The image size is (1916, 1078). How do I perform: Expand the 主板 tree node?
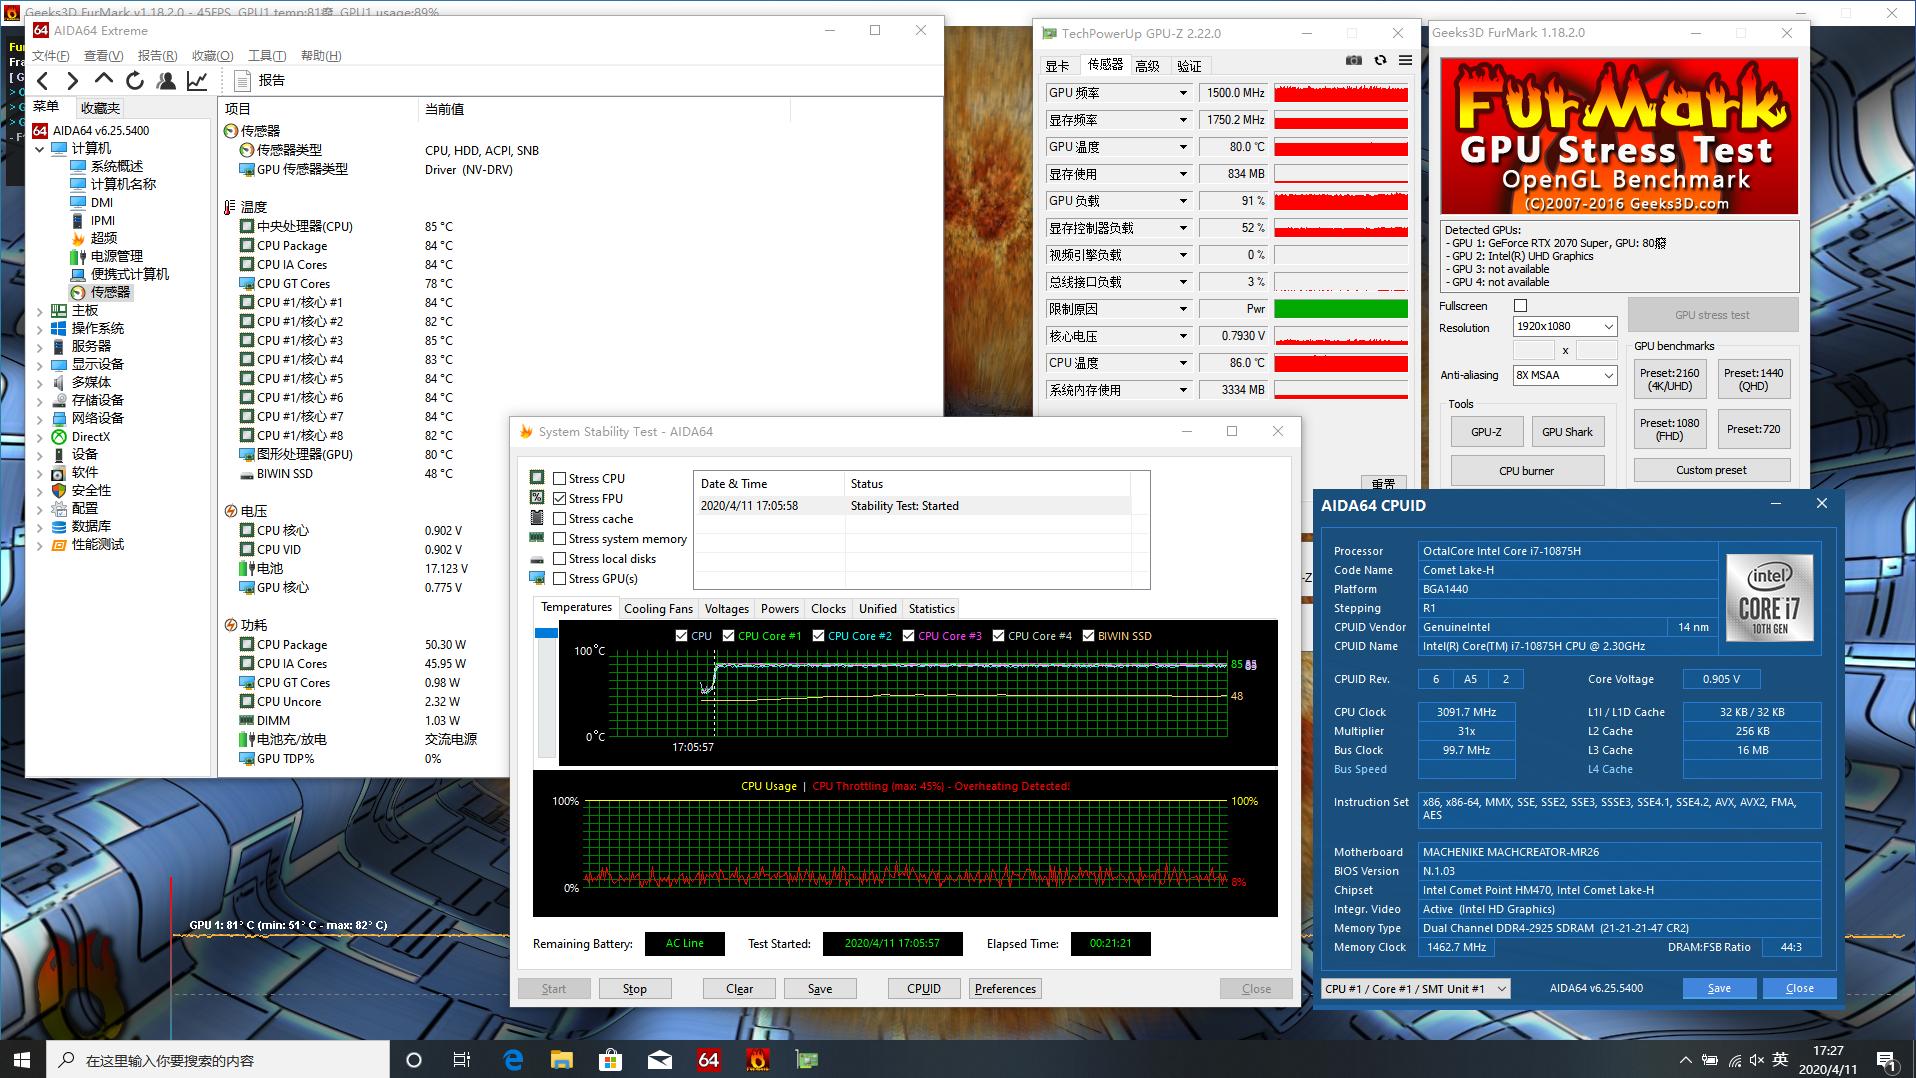(40, 311)
